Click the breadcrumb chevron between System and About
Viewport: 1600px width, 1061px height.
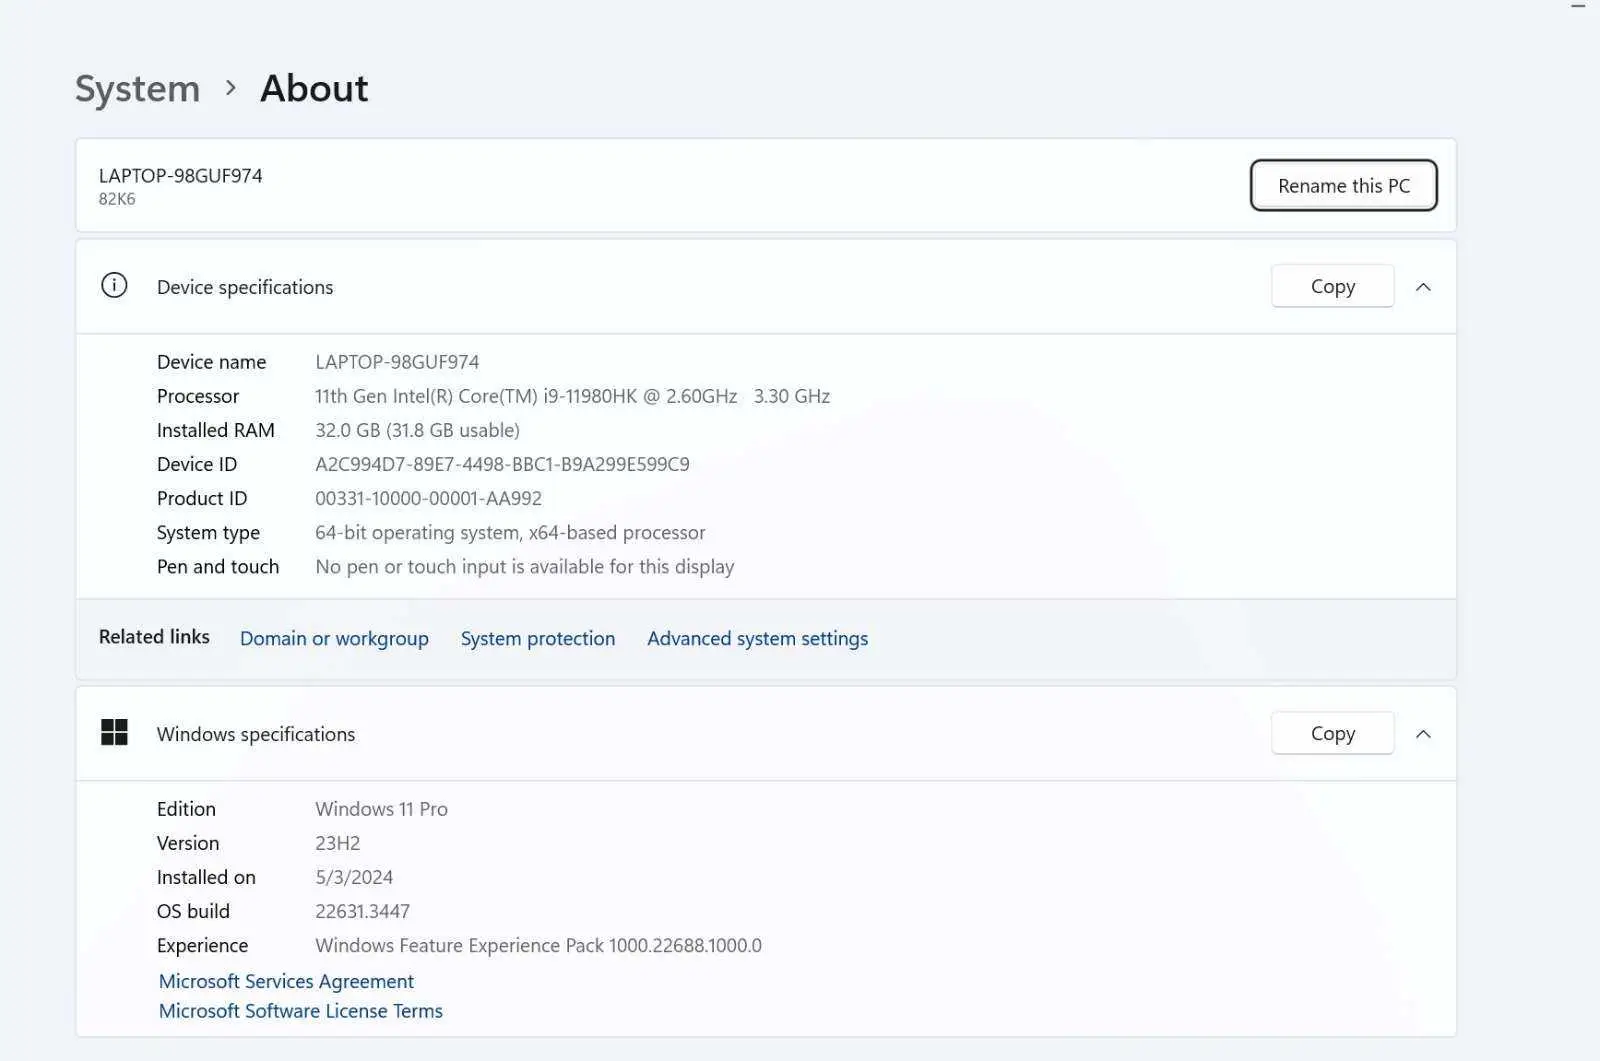coord(231,88)
